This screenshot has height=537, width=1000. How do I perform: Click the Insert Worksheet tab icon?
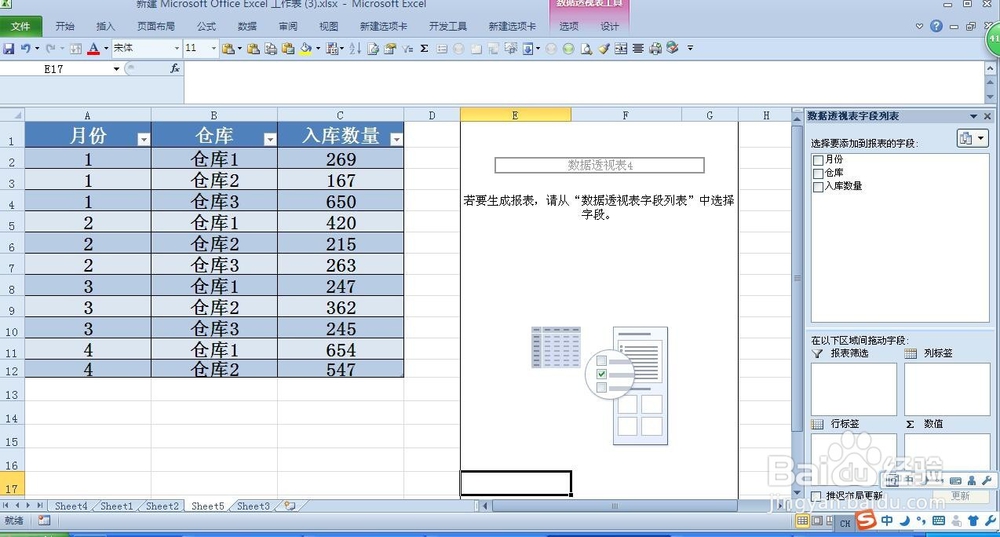tap(290, 506)
